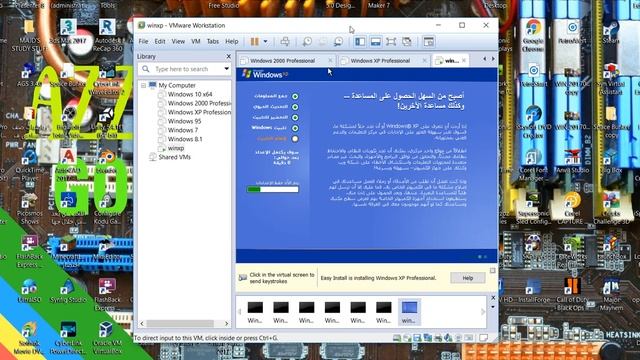
Task: Open the snapshot manager toolbar icon
Action: click(x=338, y=42)
